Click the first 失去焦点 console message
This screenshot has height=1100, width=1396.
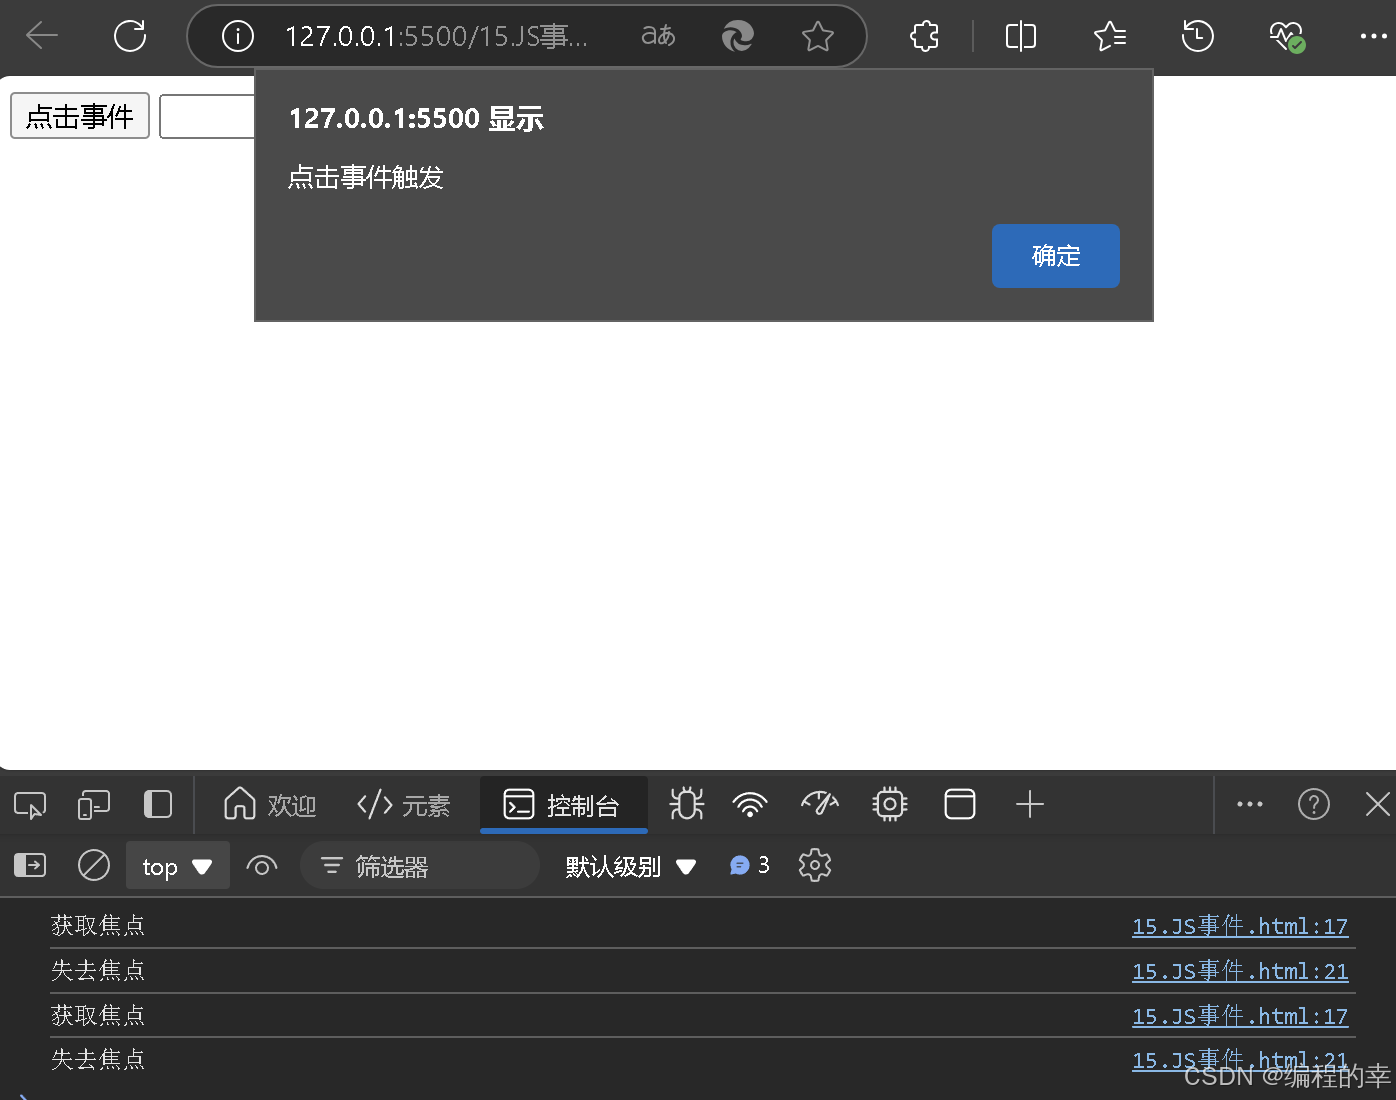[98, 970]
